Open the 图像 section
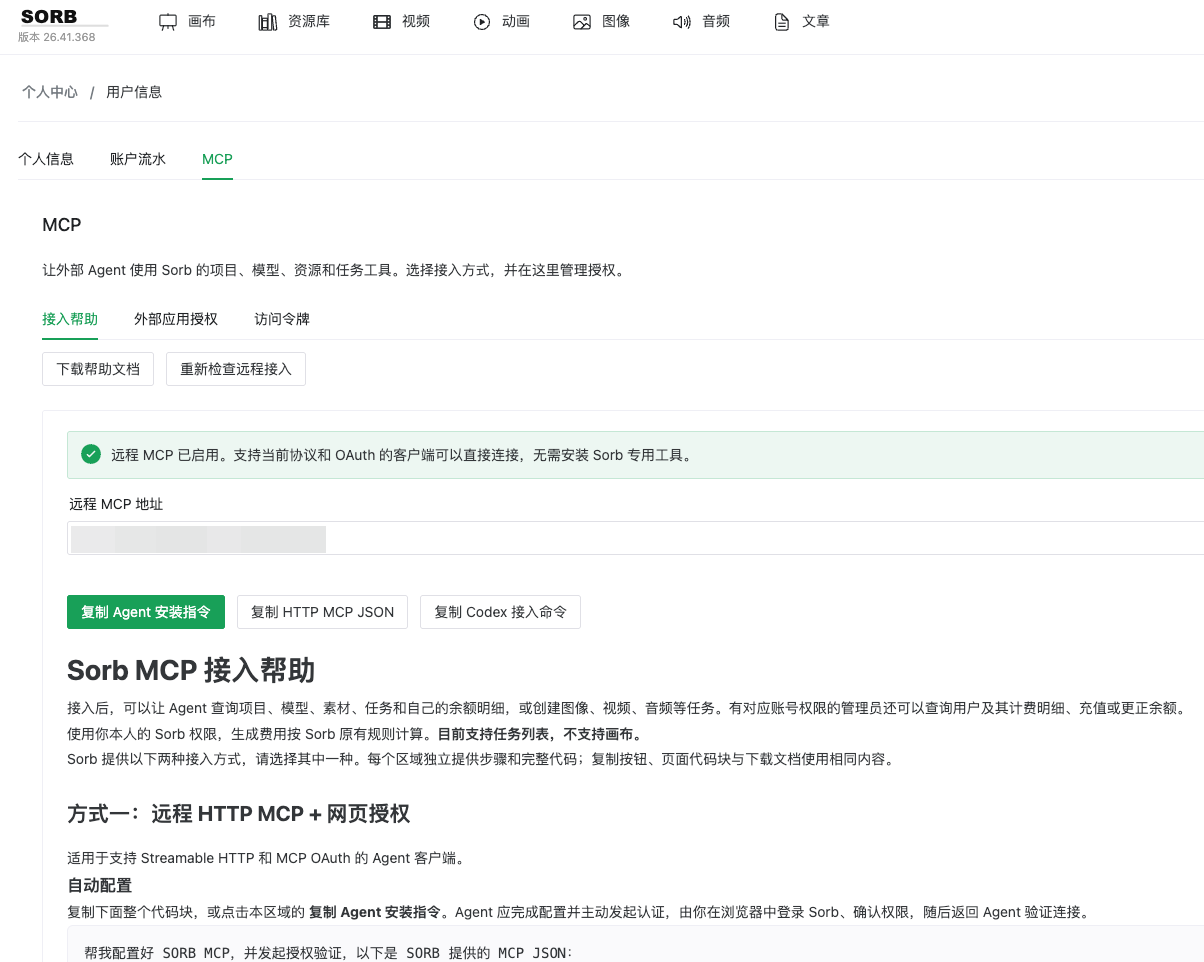This screenshot has width=1204, height=962. click(x=602, y=22)
